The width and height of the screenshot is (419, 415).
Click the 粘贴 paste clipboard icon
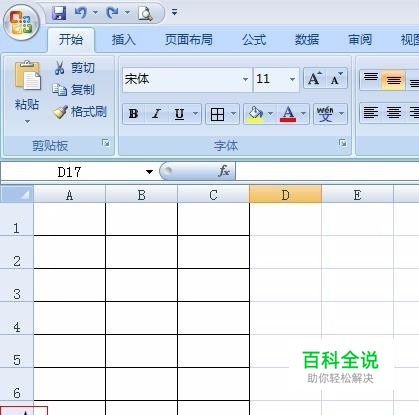click(x=27, y=76)
